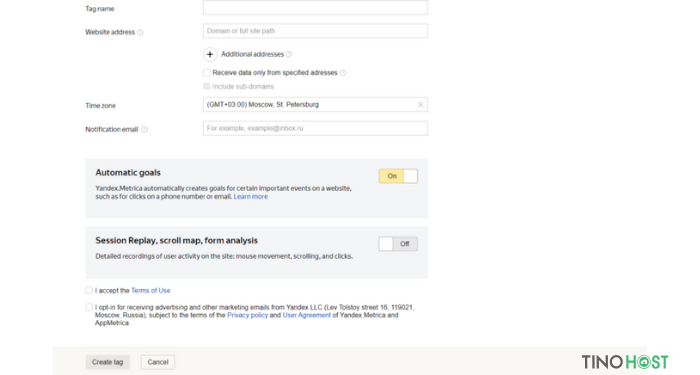Clear the Time zone selection

pyautogui.click(x=420, y=104)
